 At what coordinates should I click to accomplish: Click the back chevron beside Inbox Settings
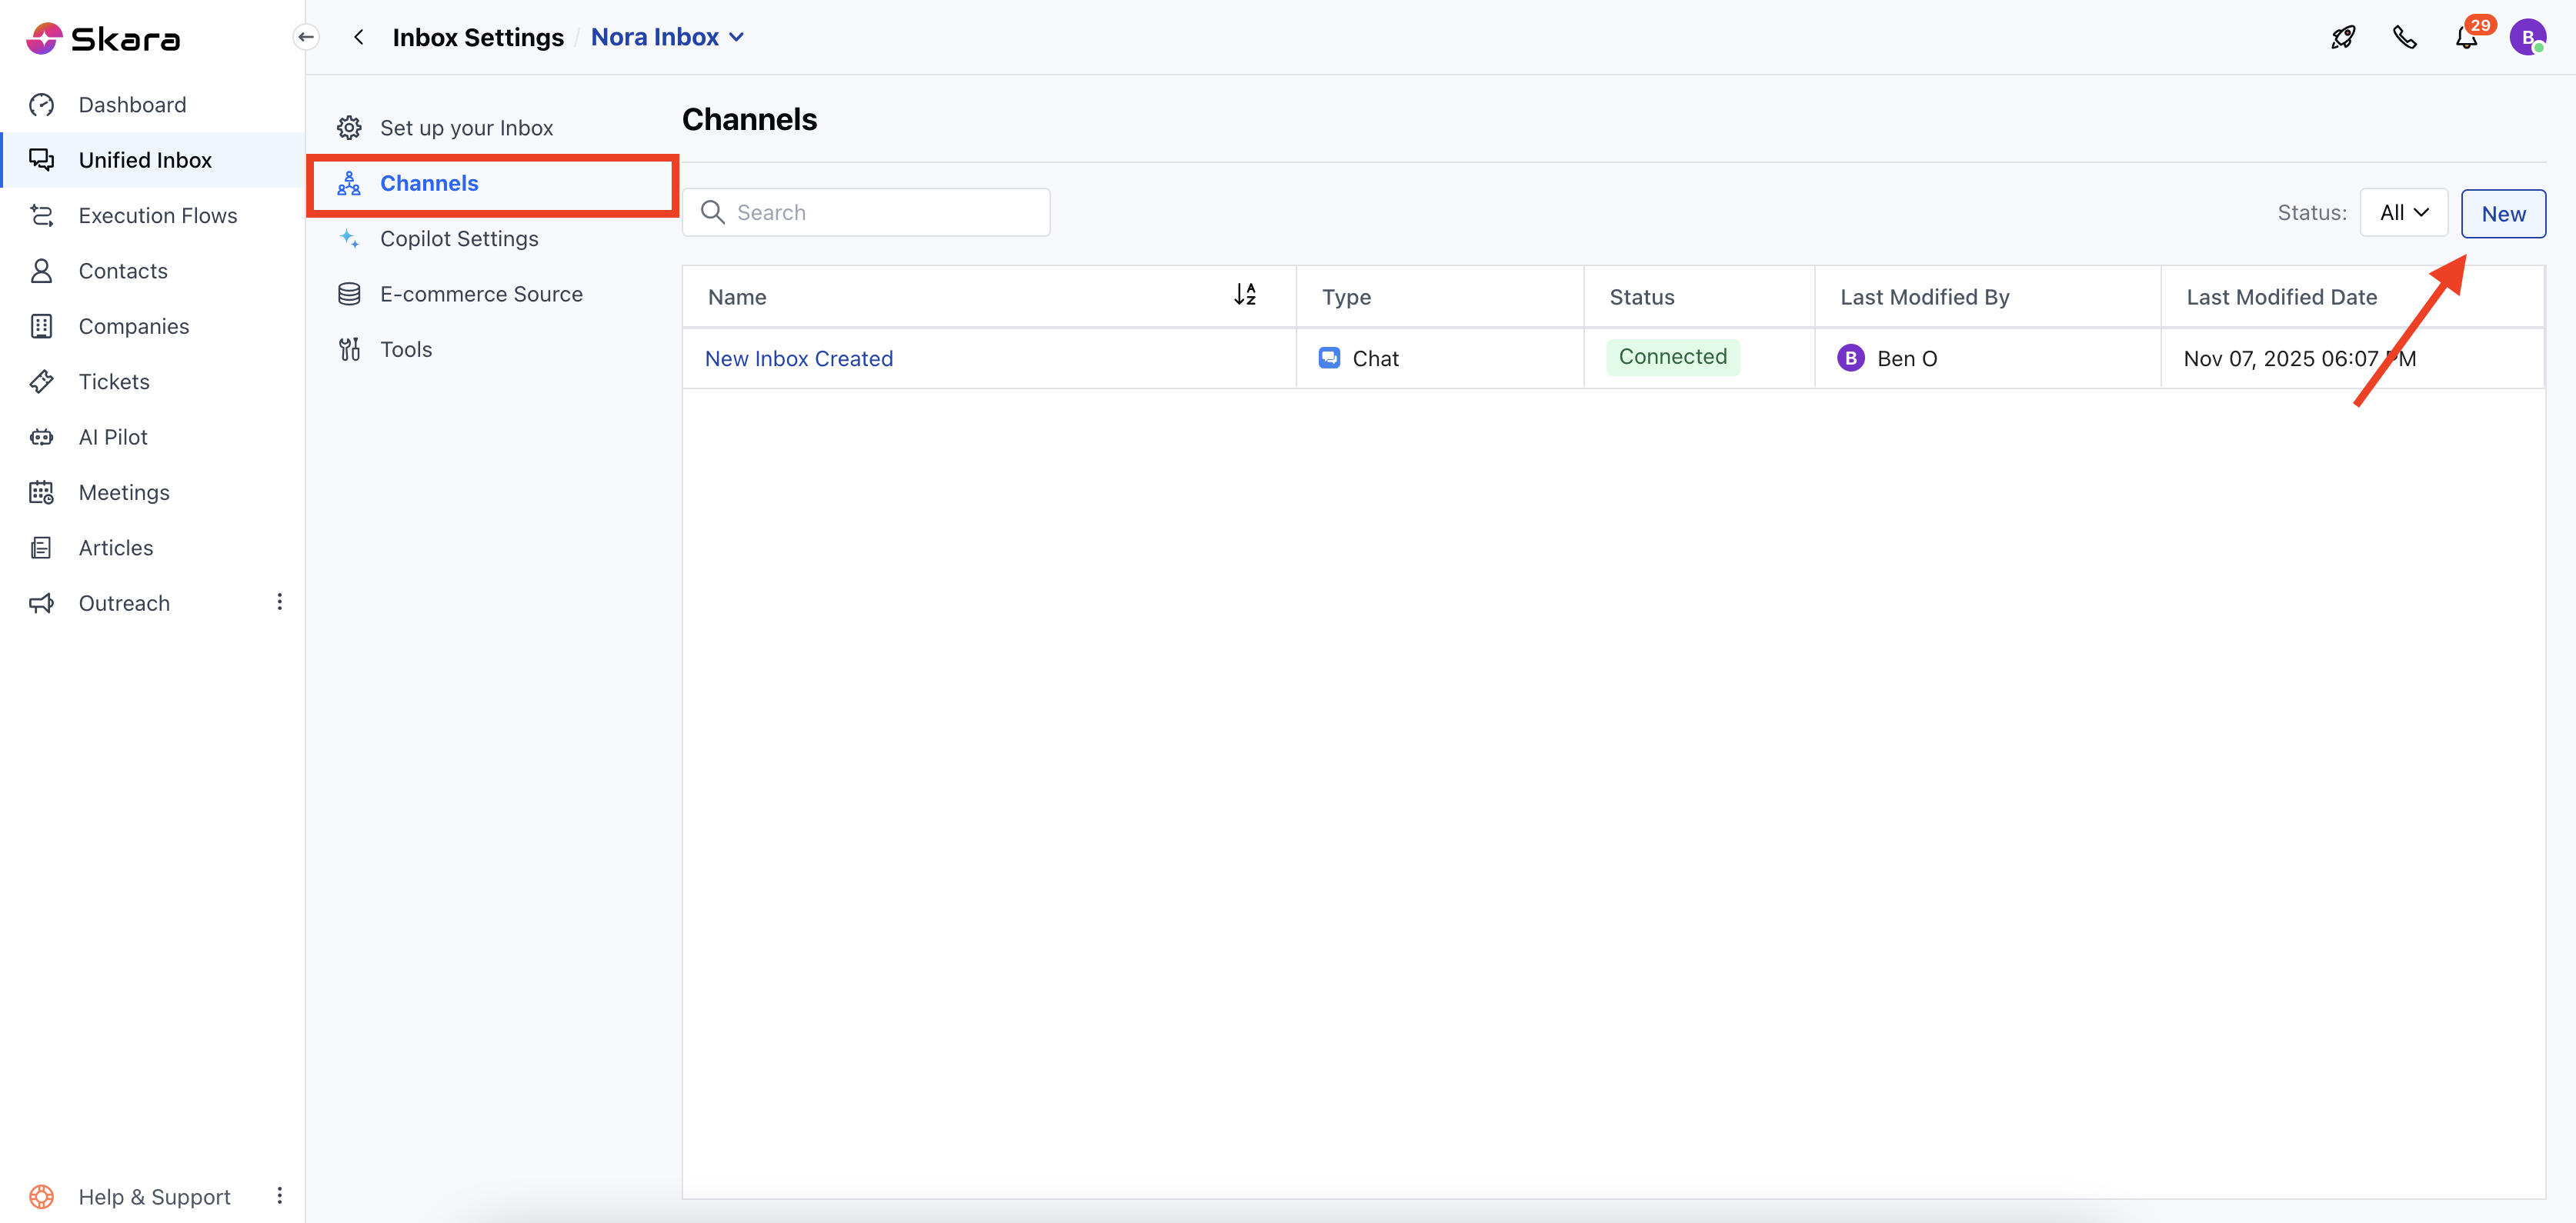point(359,37)
